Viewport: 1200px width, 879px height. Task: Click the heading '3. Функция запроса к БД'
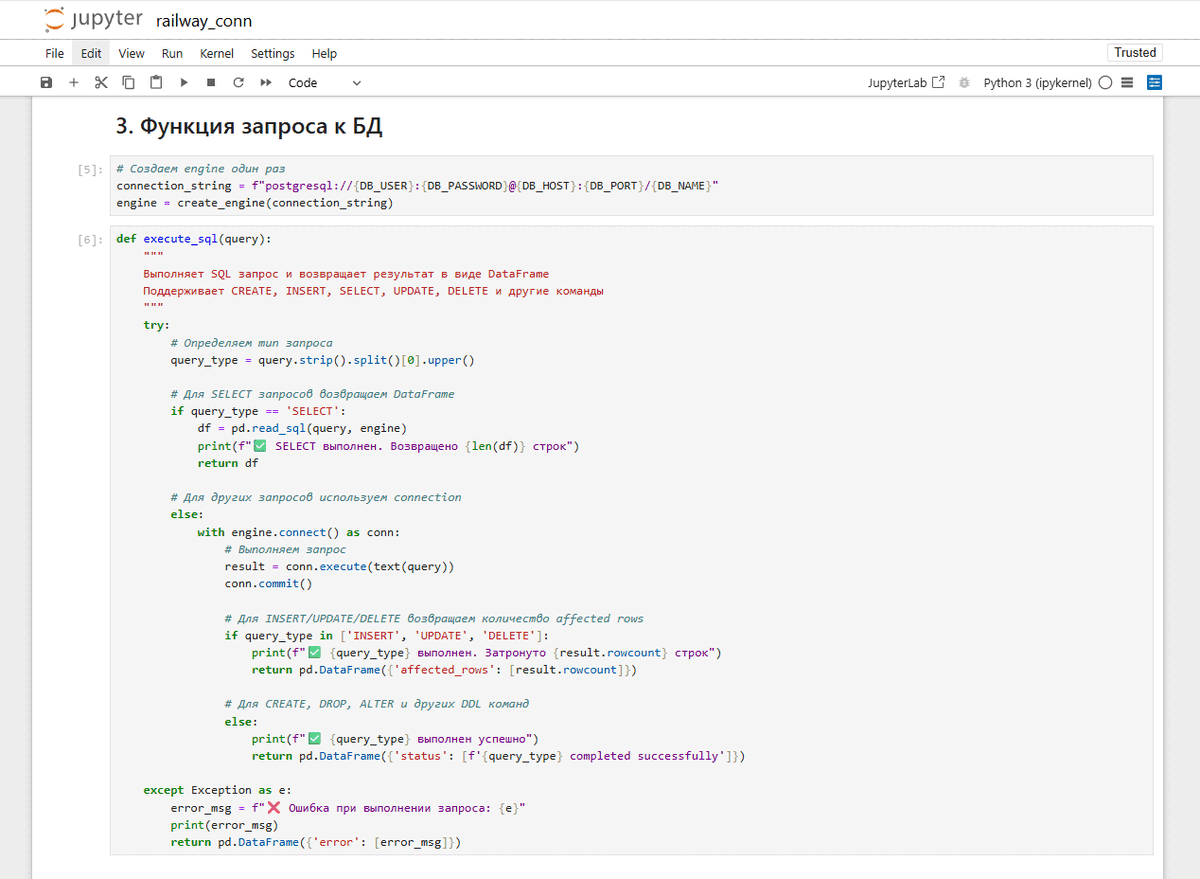tap(249, 127)
